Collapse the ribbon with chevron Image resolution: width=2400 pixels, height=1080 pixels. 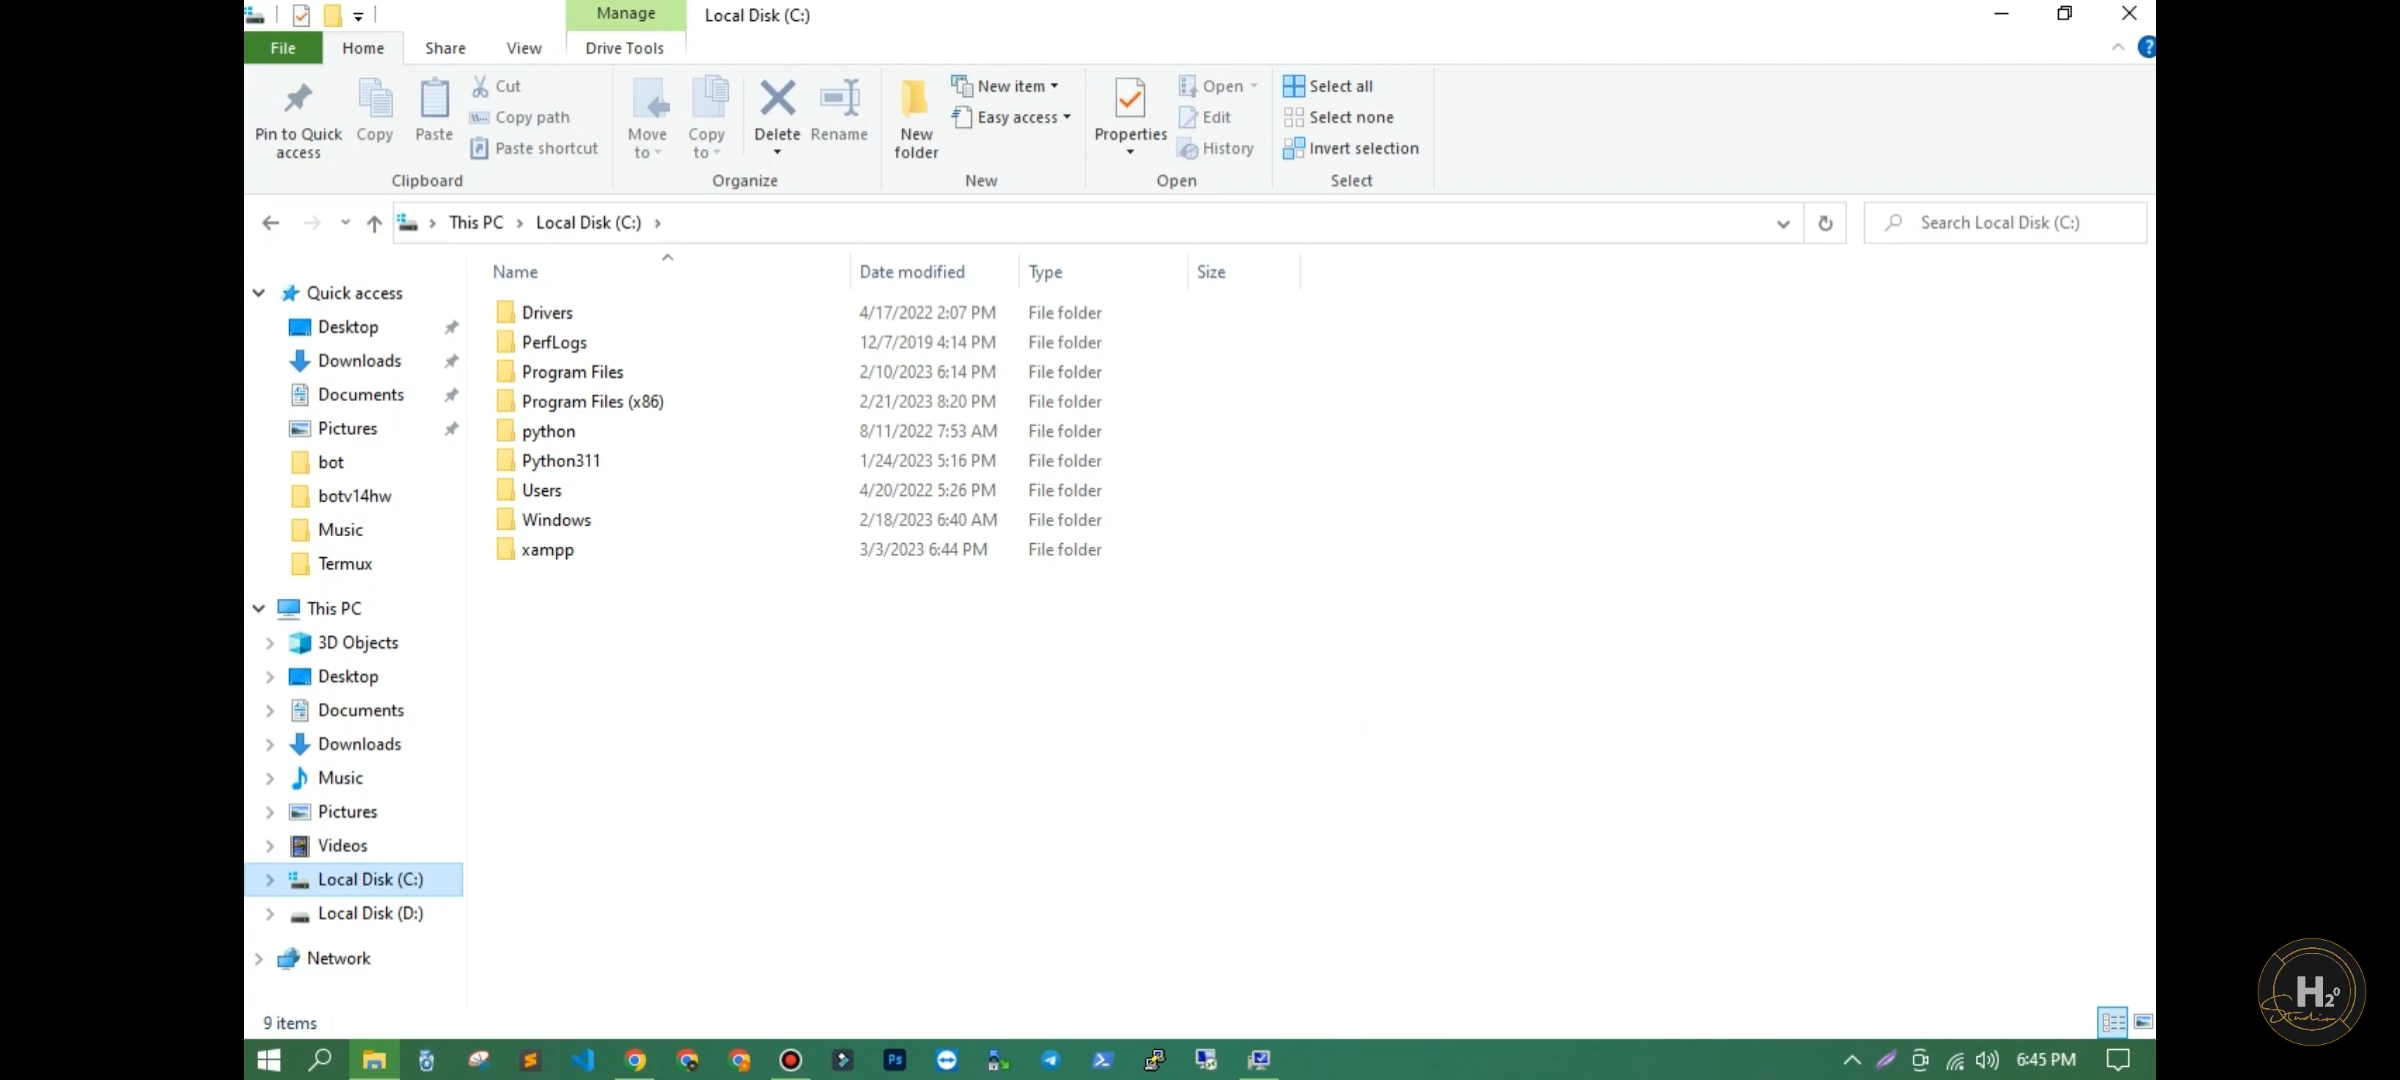pos(2117,47)
